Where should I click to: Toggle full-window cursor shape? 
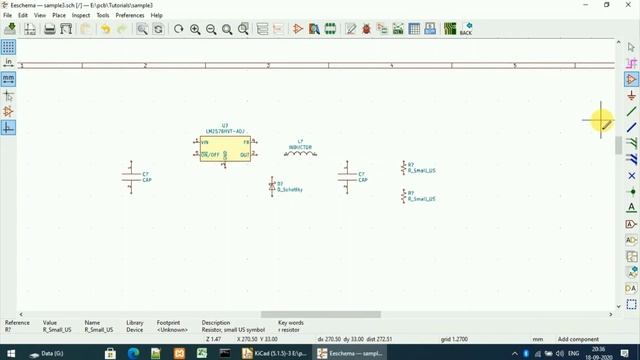[8, 96]
